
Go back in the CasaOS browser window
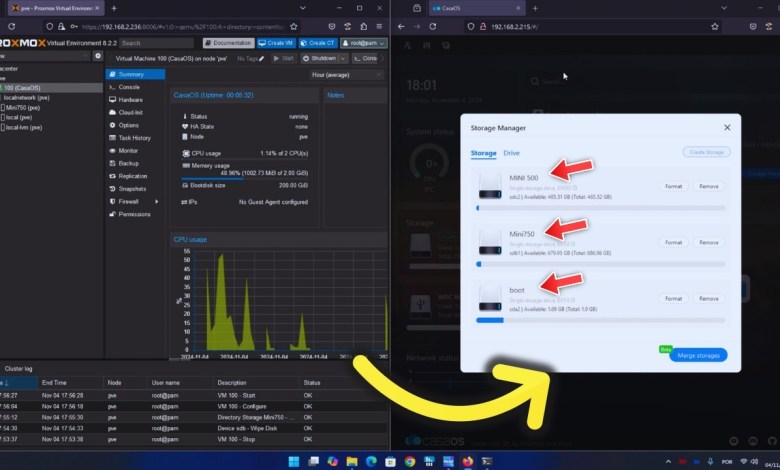(x=401, y=27)
